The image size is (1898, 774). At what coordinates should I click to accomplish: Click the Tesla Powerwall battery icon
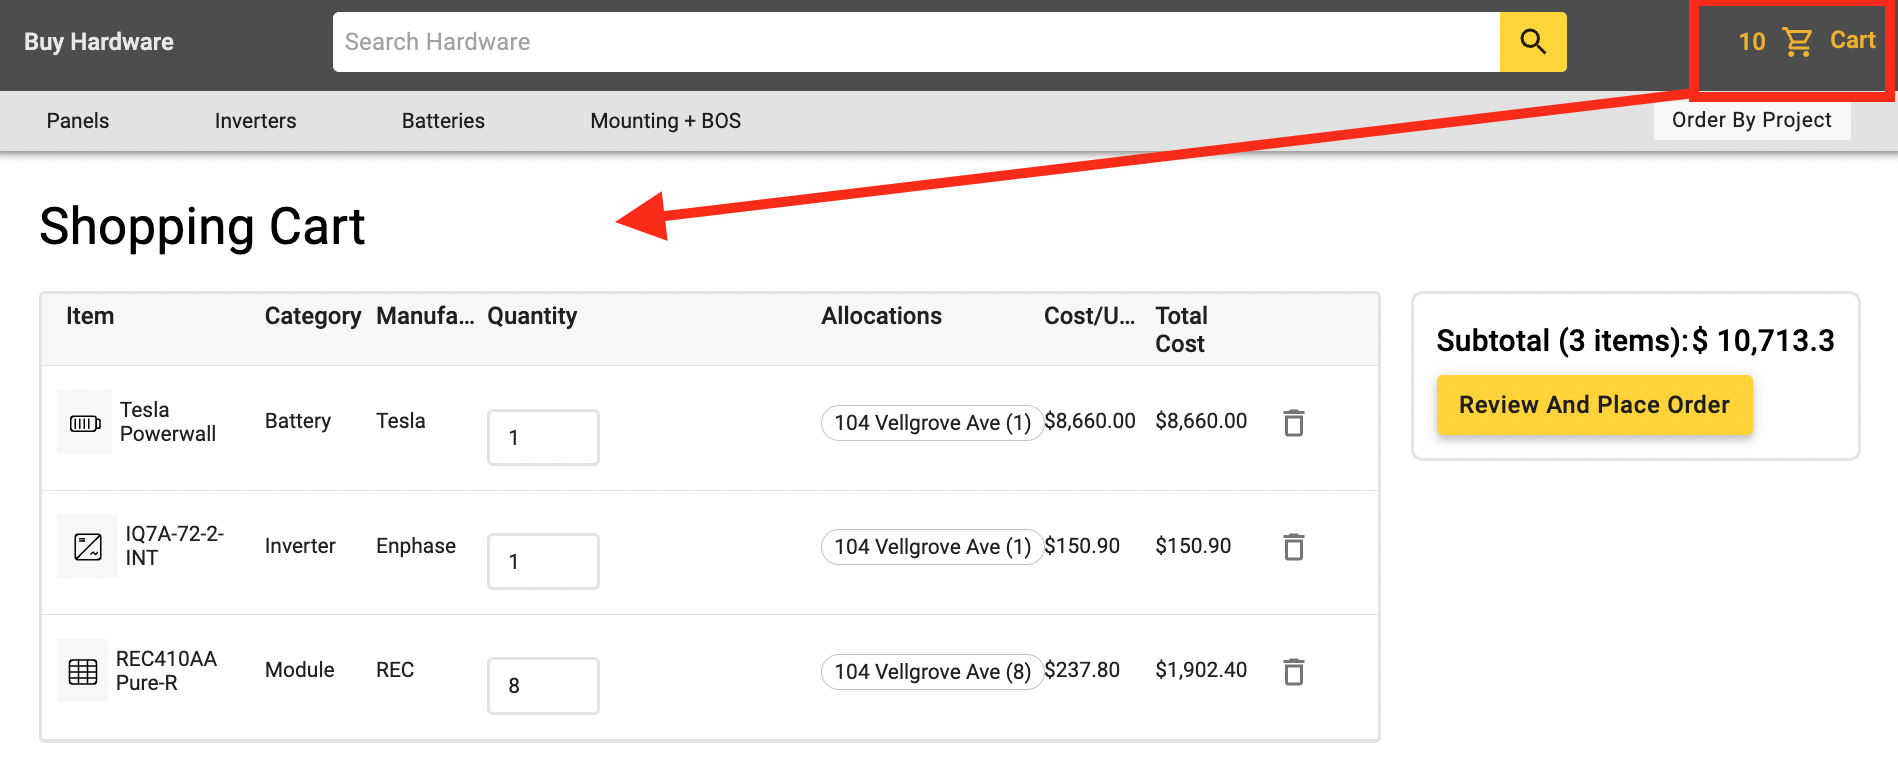click(85, 423)
